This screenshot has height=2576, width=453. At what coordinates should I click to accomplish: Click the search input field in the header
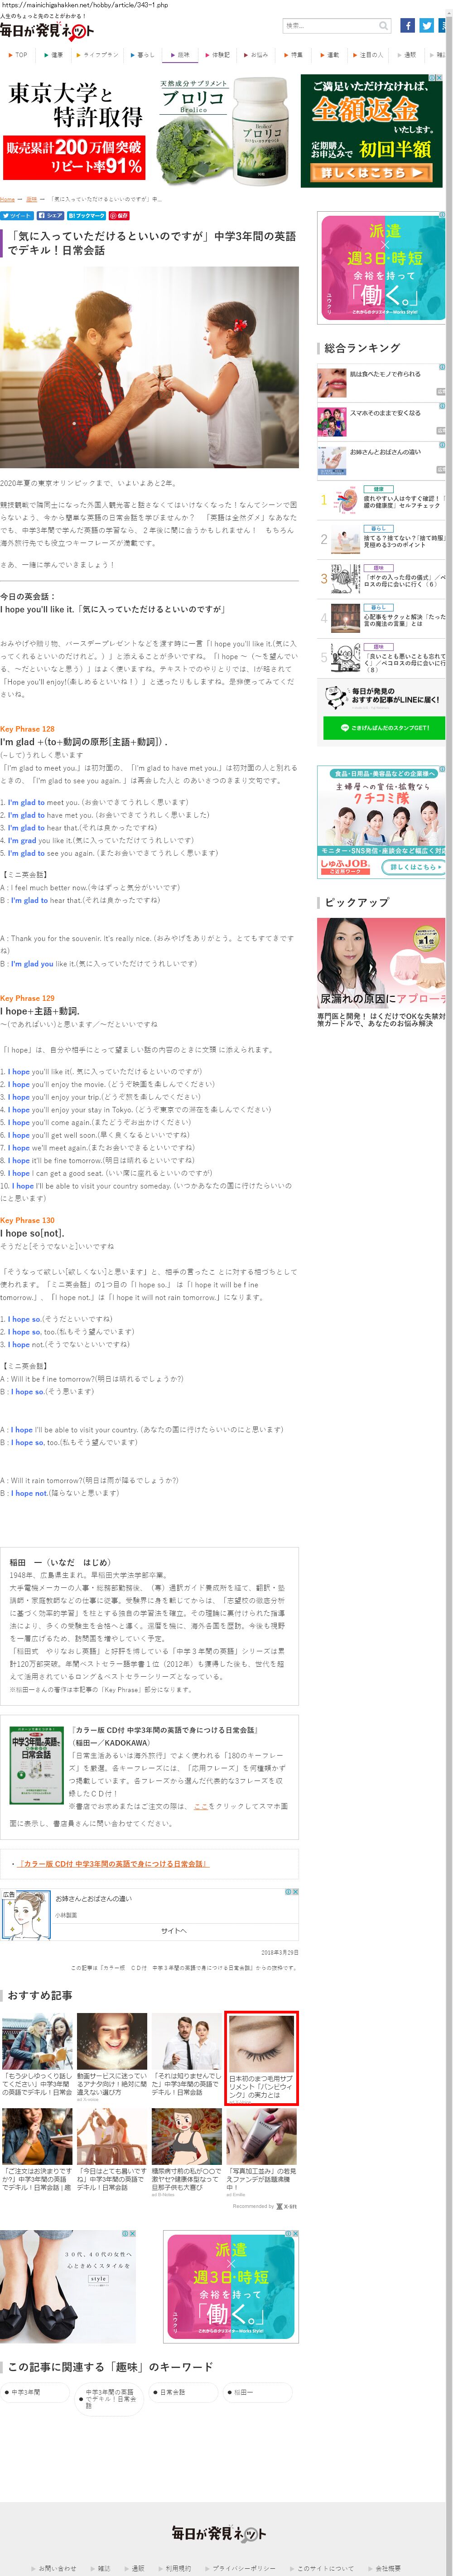coord(331,26)
